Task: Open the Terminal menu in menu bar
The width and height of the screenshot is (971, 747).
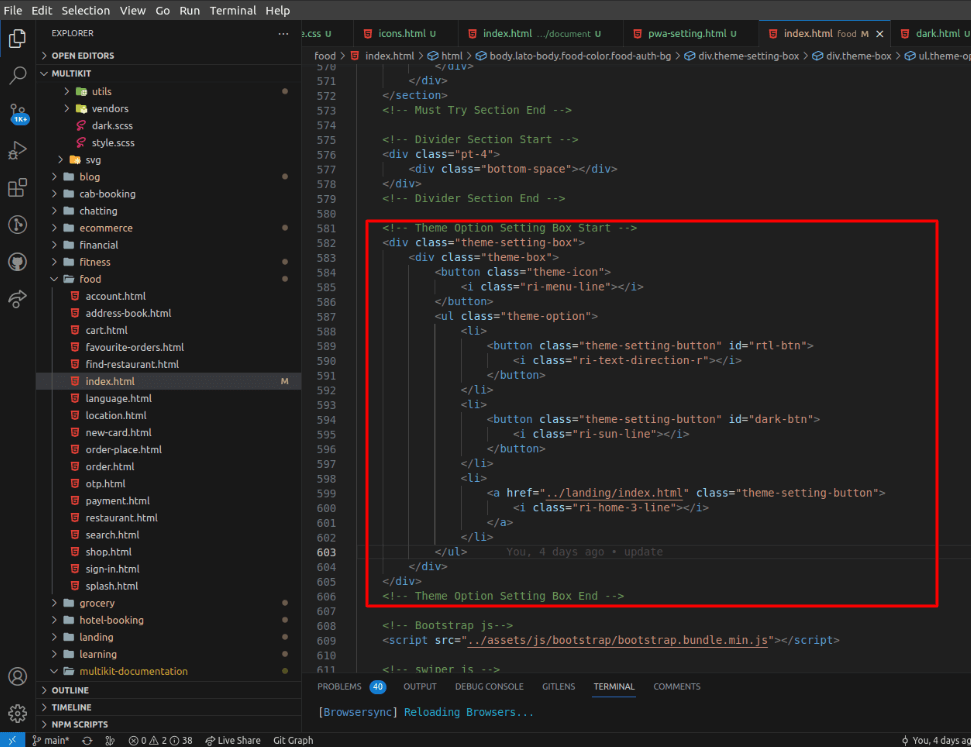Action: pyautogui.click(x=232, y=10)
